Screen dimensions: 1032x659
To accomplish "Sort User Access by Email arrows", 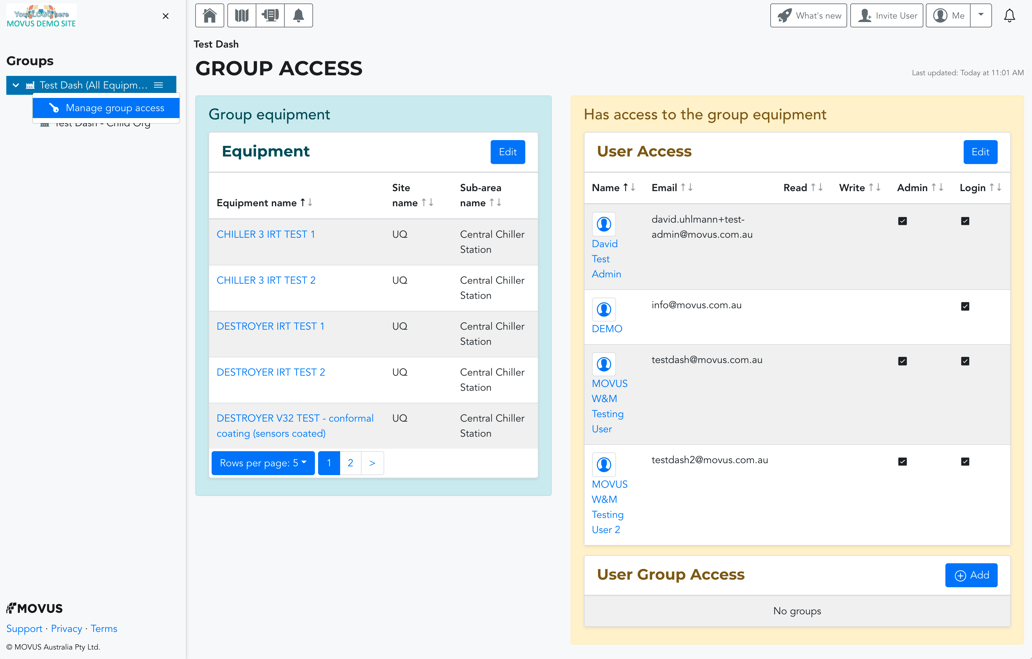I will (686, 188).
